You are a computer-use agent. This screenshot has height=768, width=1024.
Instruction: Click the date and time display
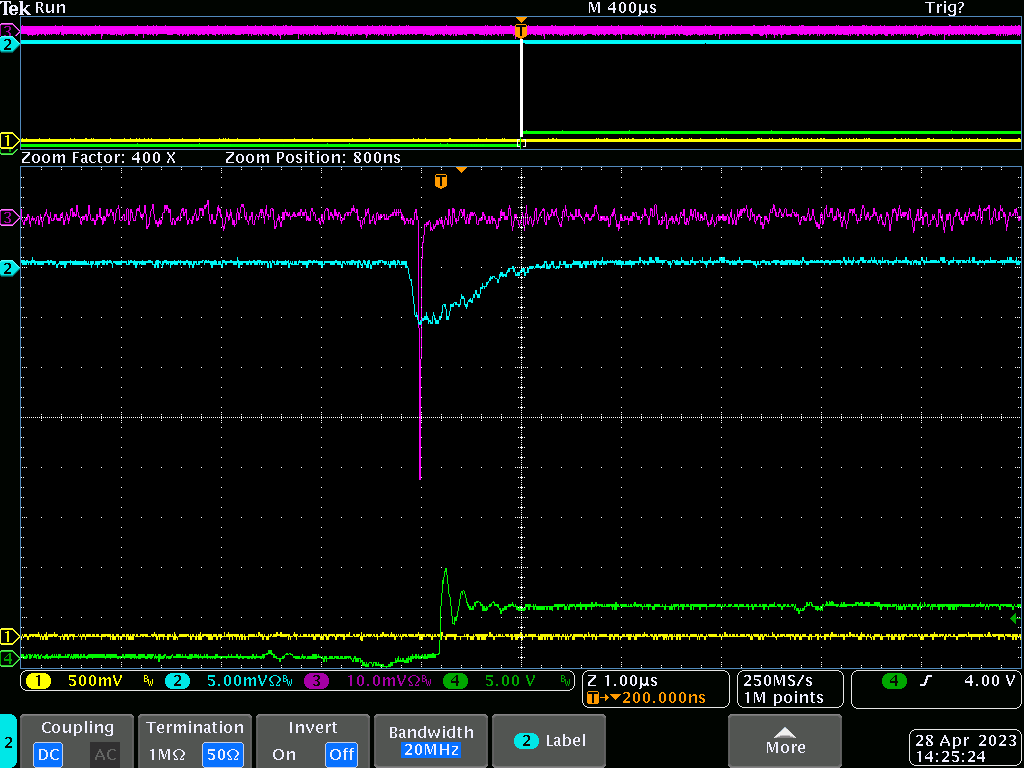point(966,748)
